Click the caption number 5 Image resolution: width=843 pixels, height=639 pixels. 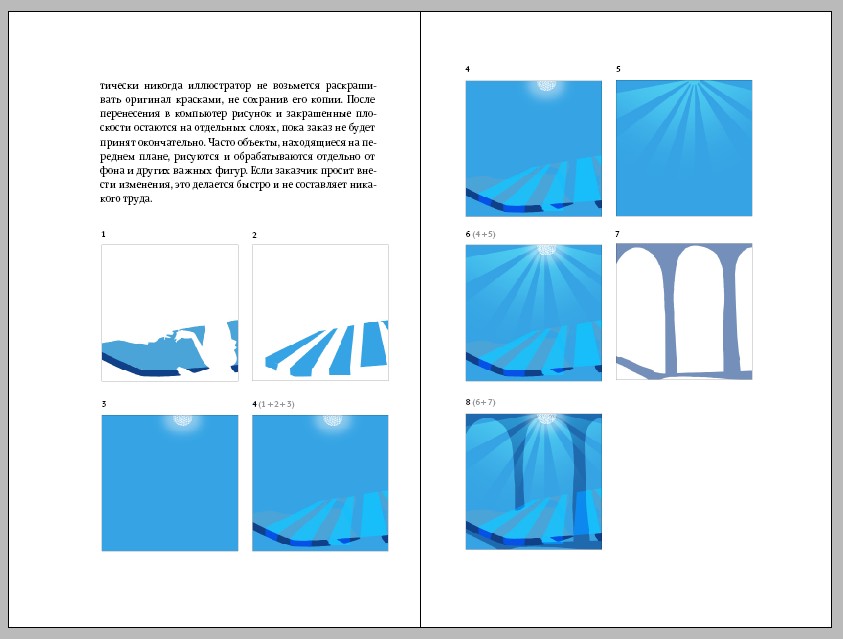coord(618,69)
